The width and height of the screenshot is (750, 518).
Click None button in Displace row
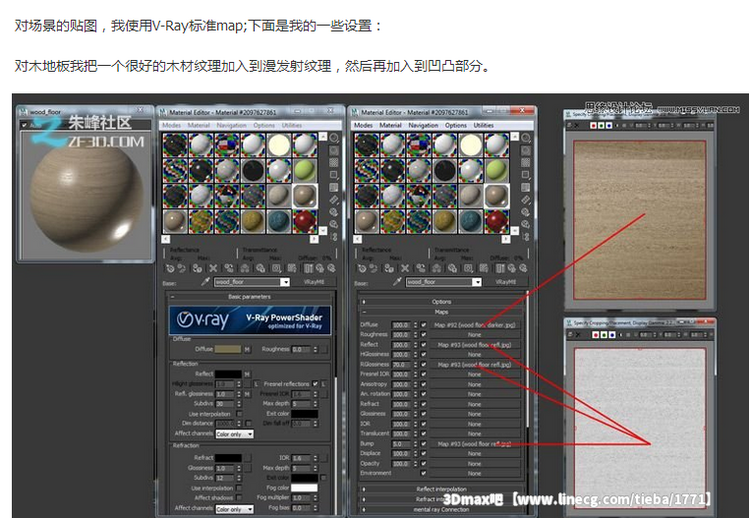[x=474, y=453]
